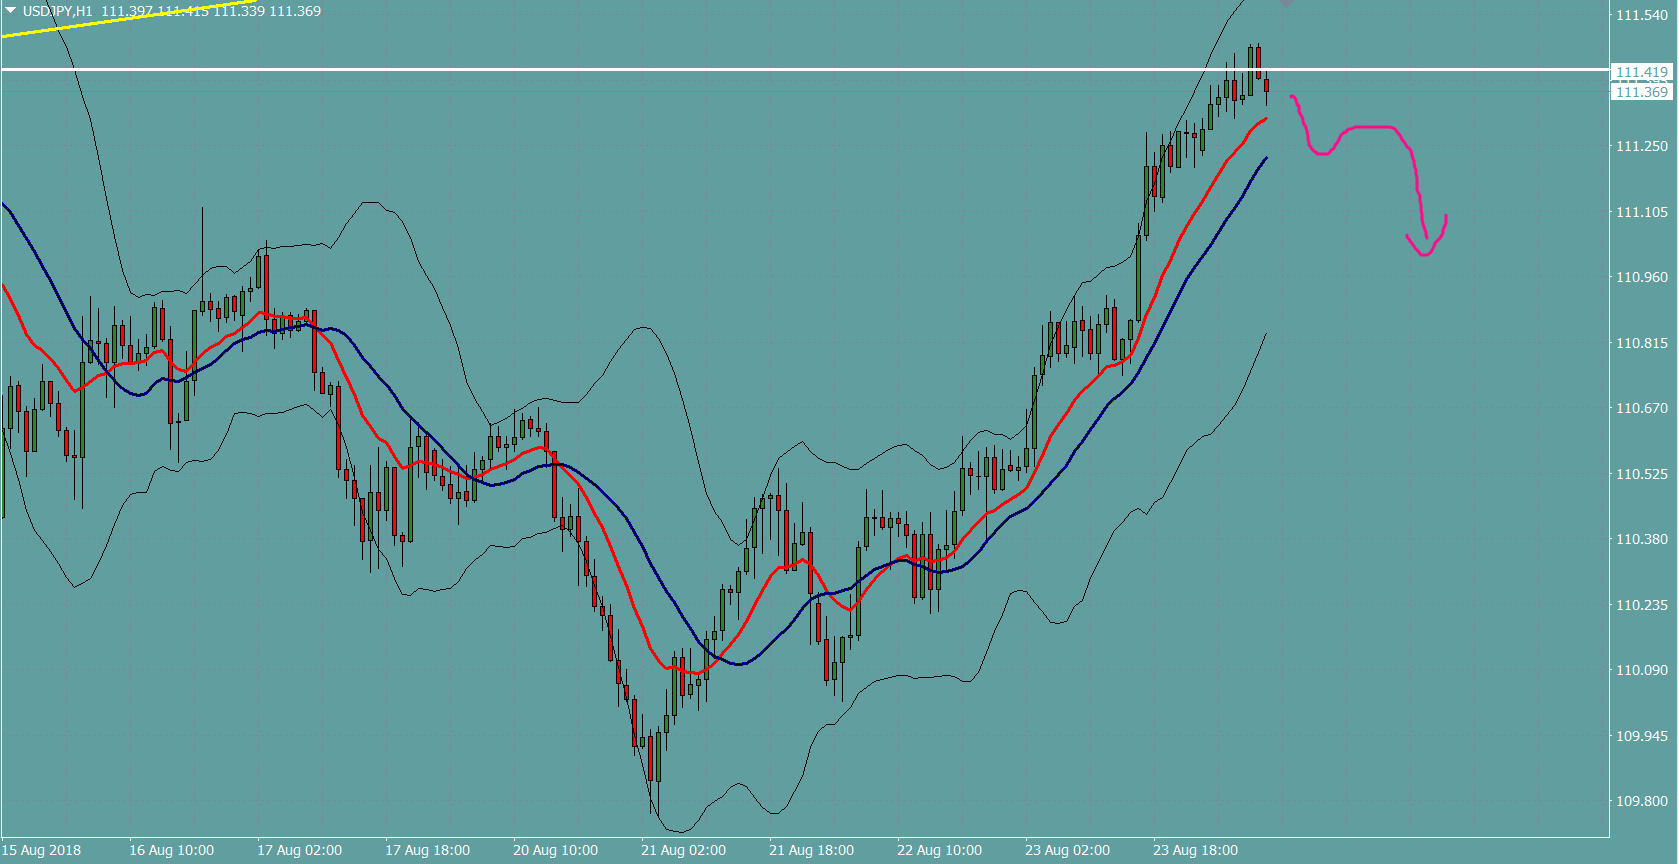Click the 110.670 price scale label
This screenshot has width=1679, height=864.
coord(1642,408)
